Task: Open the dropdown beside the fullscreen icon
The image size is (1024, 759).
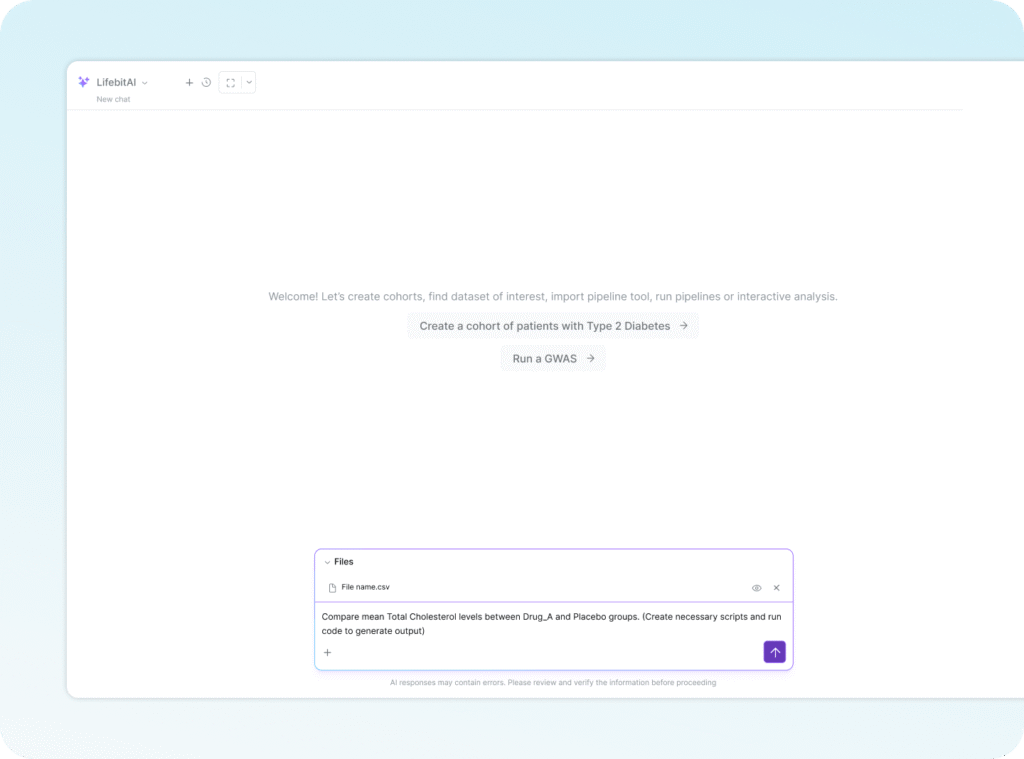Action: (248, 83)
